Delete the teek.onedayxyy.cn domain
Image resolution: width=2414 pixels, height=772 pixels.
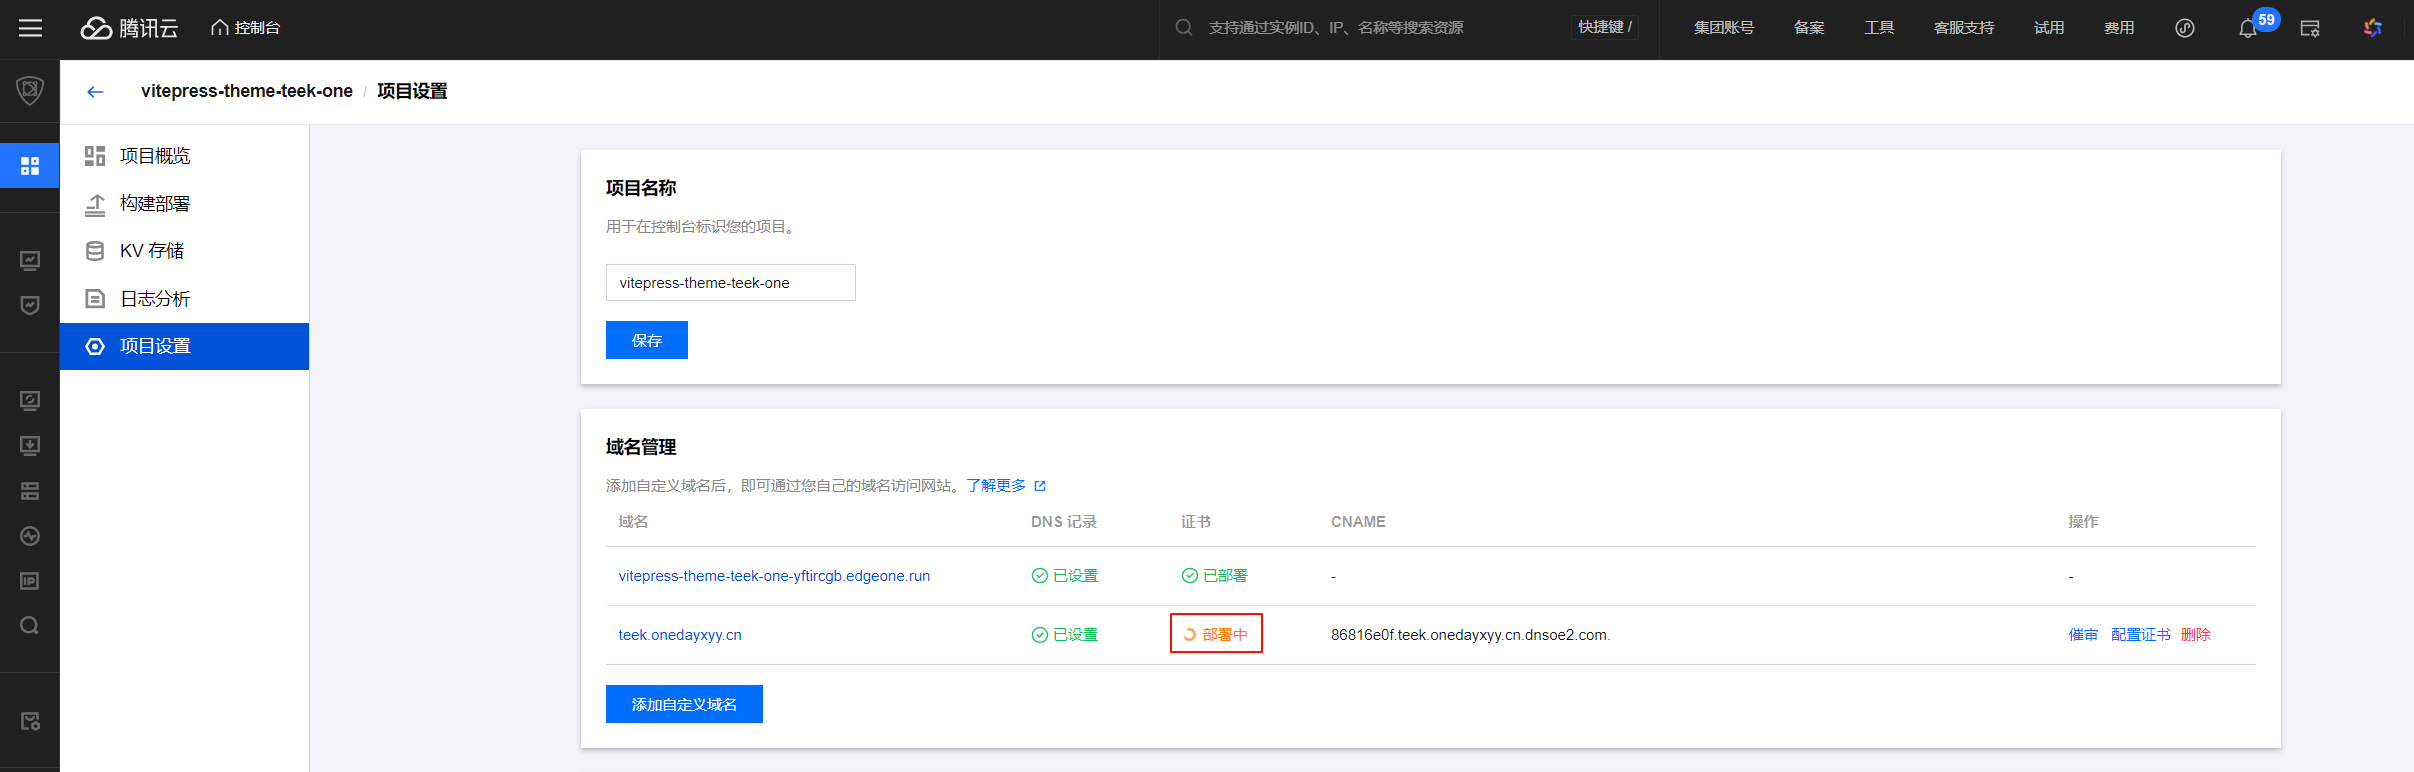click(2195, 635)
